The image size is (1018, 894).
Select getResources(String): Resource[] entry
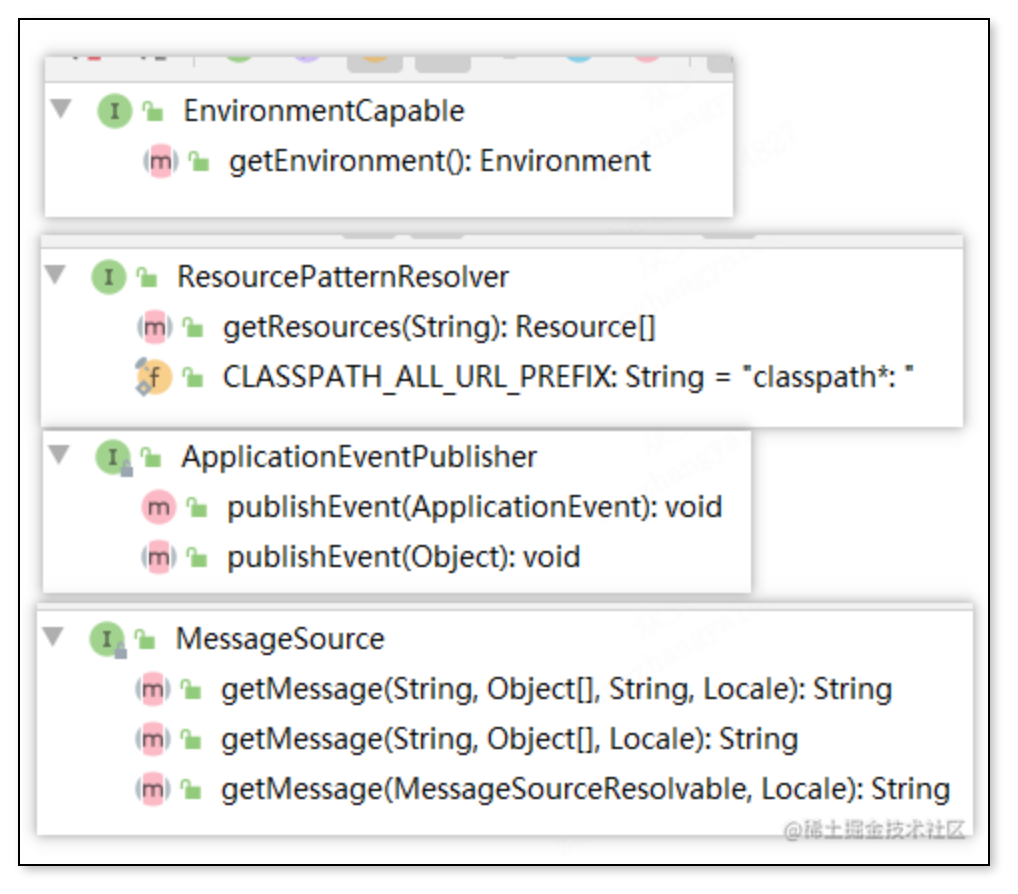[x=439, y=327]
